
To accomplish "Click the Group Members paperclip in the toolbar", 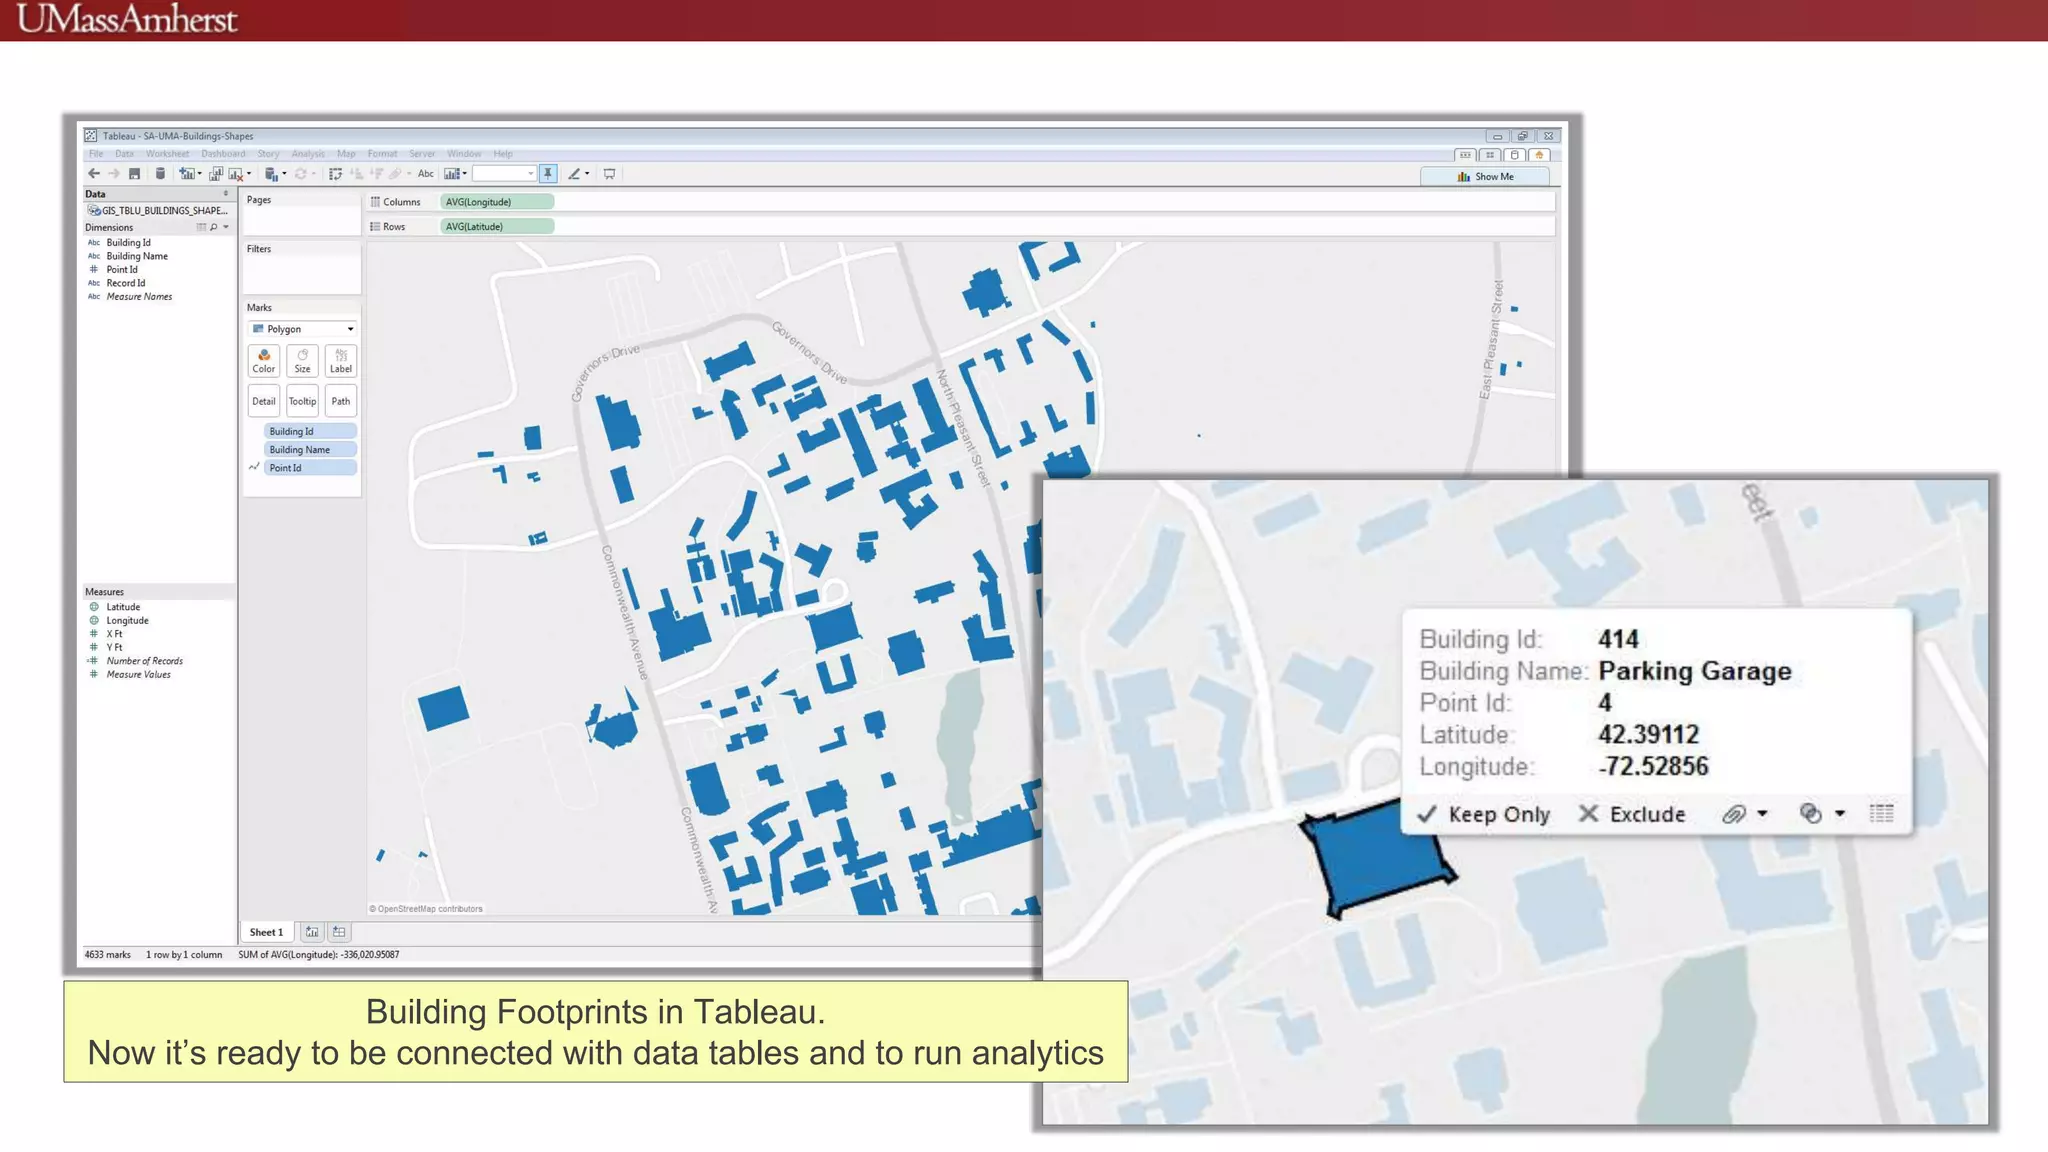I will coord(395,174).
